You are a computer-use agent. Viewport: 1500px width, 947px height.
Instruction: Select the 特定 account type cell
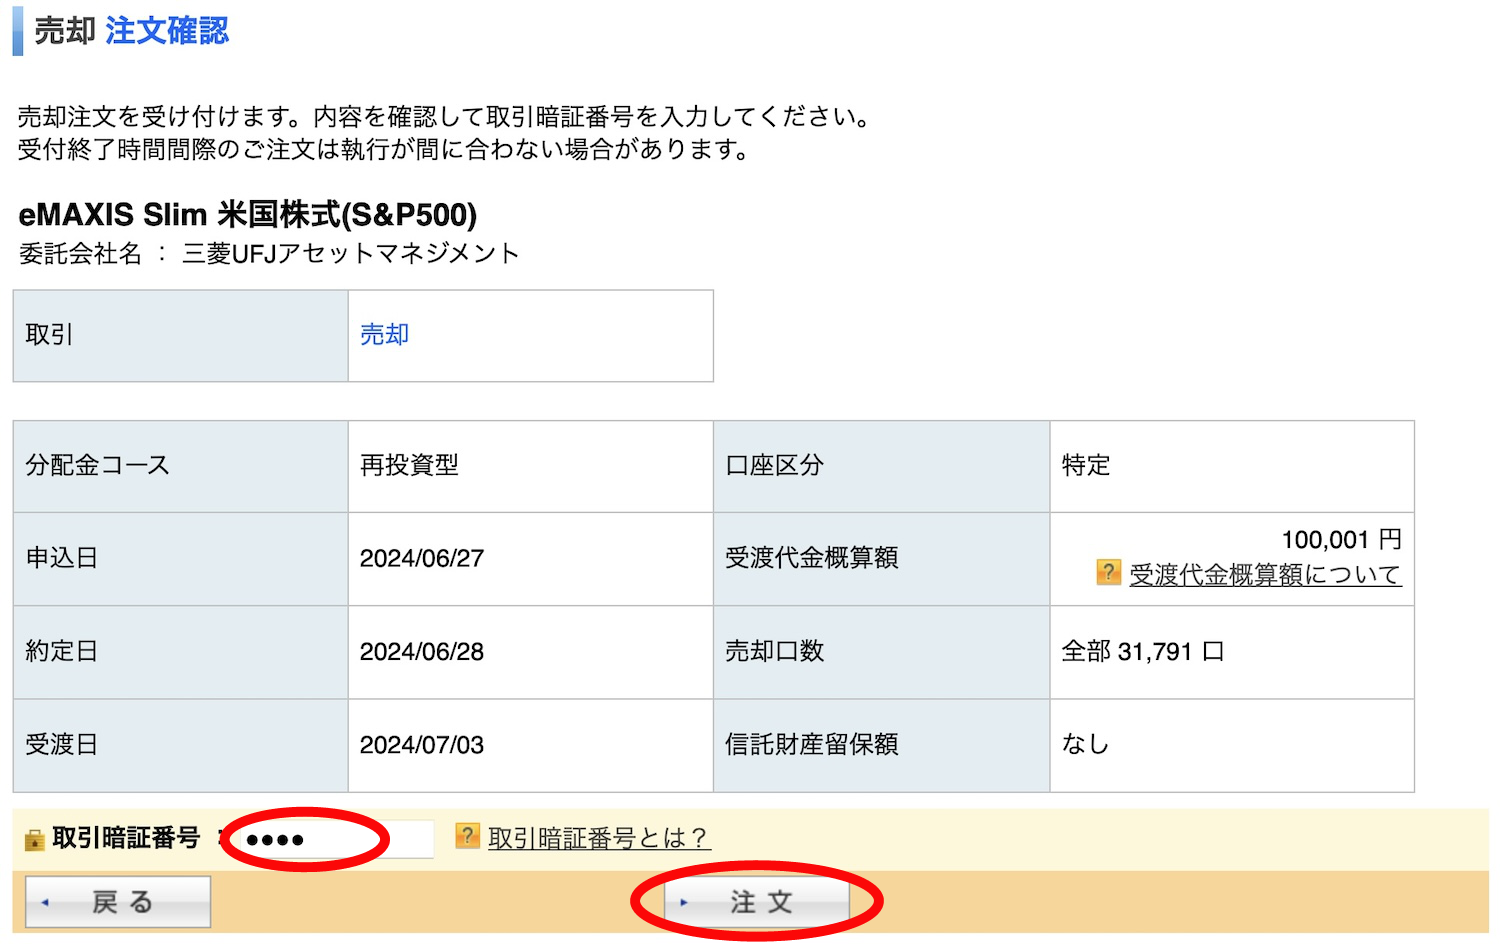click(x=1232, y=466)
